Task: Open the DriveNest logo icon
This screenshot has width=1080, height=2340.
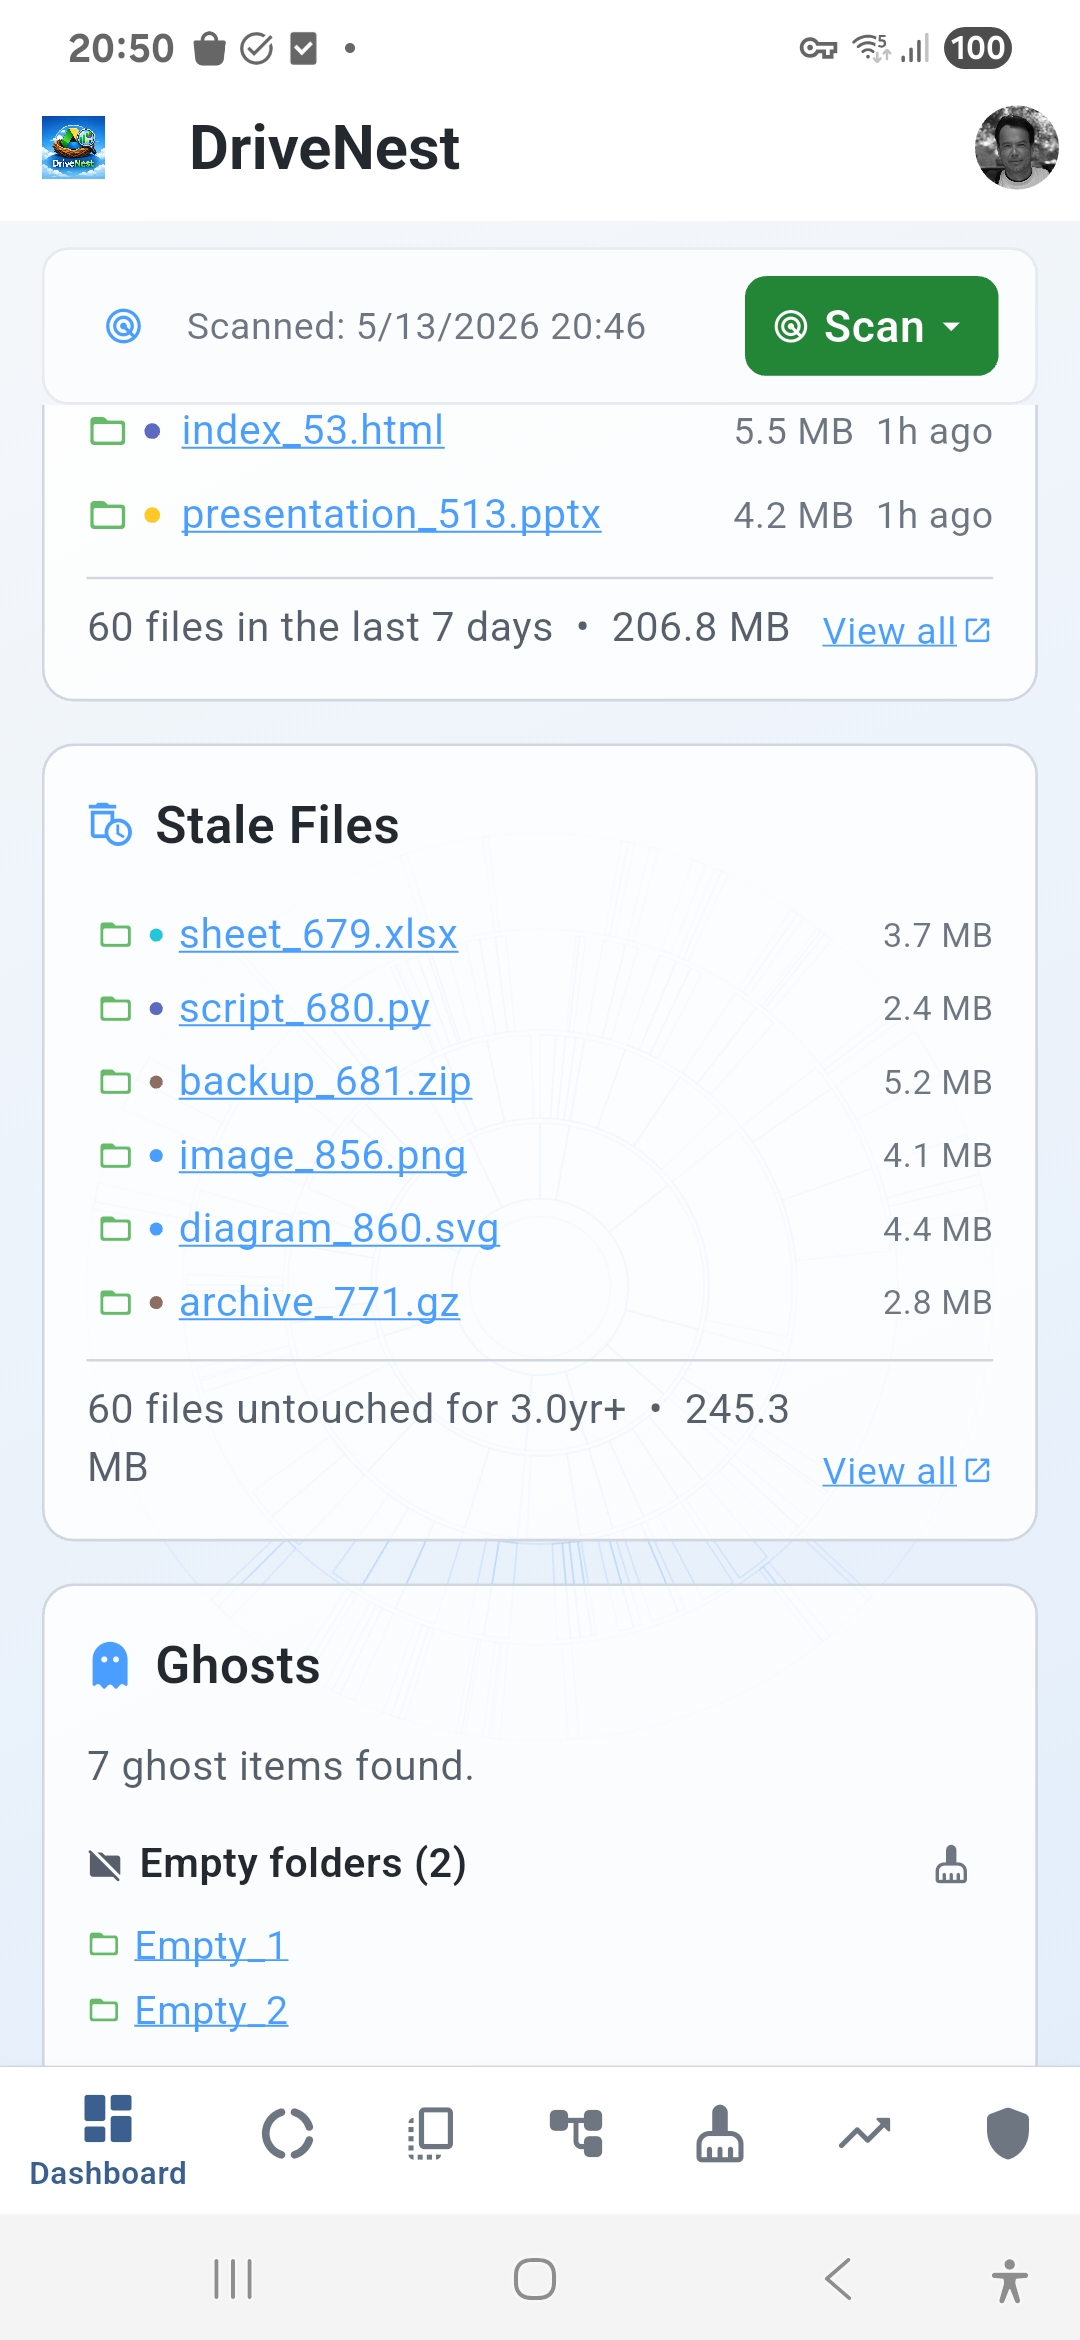Action: click(x=73, y=148)
